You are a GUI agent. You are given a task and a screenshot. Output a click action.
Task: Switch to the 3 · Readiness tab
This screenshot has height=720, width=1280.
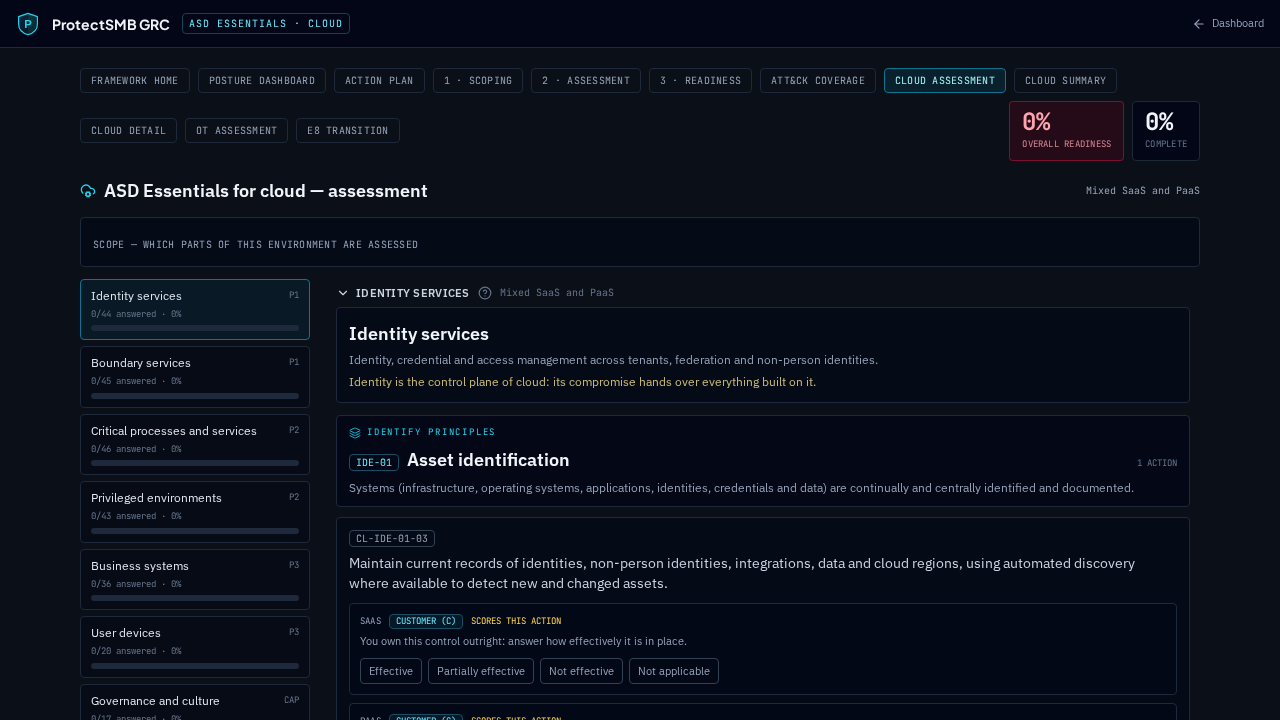pos(700,81)
